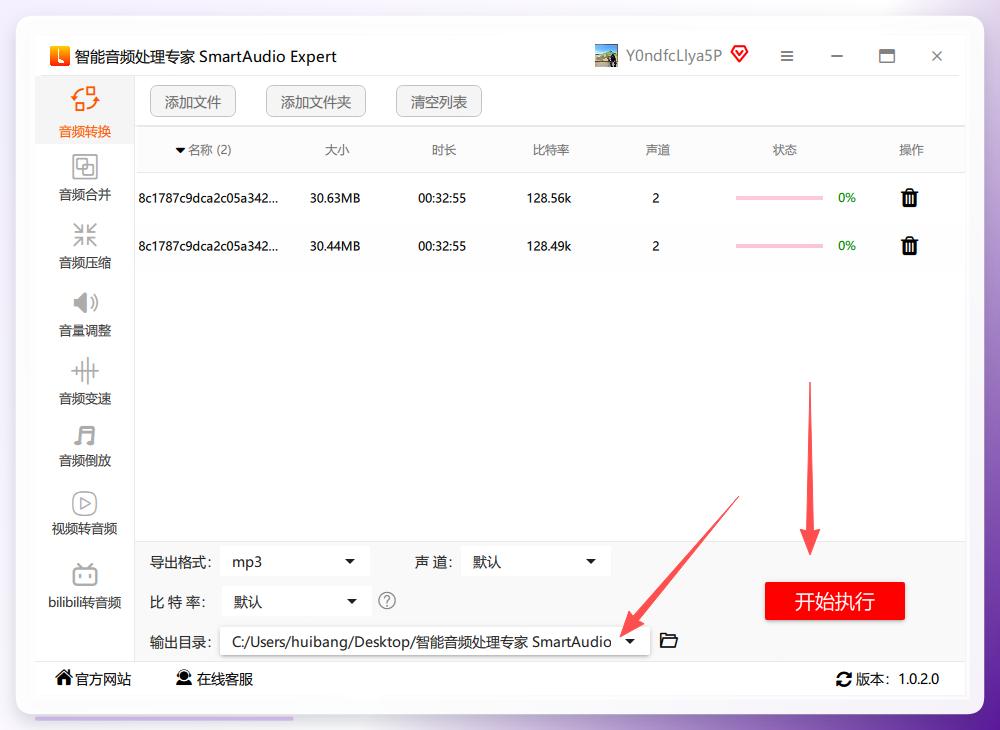Screen dimensions: 1000x730
Task: Click the home icon for 官方网站
Action: (63, 677)
